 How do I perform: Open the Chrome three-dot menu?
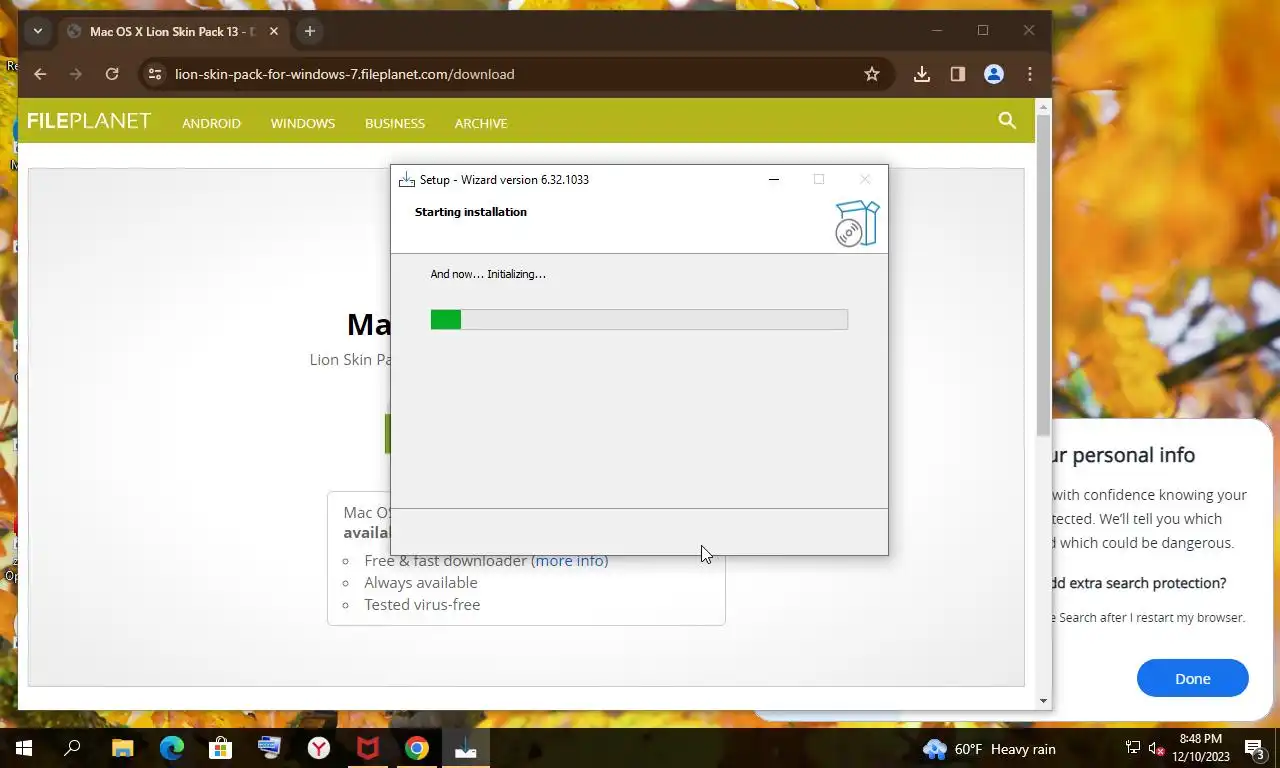tap(1030, 74)
